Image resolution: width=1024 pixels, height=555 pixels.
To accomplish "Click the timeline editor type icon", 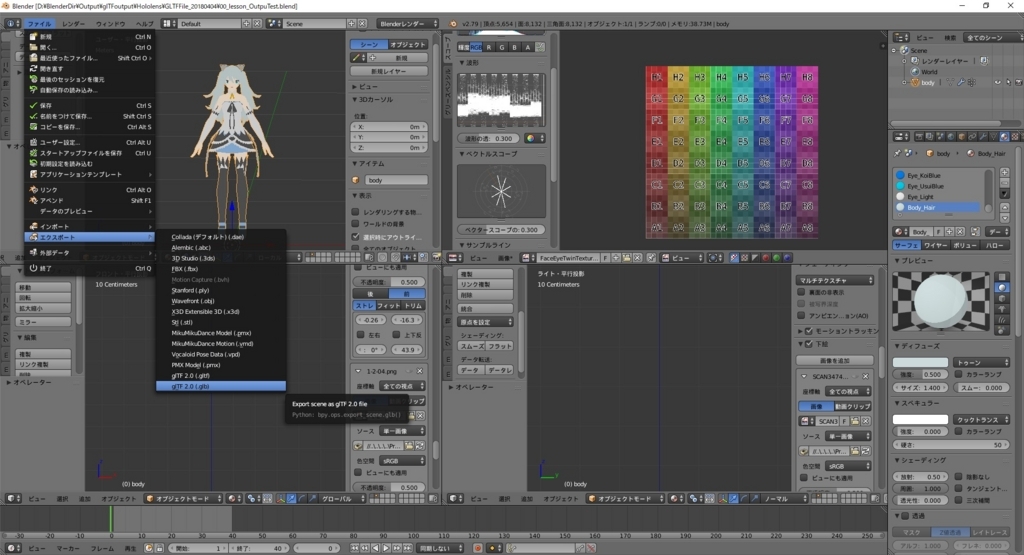I will [x=12, y=548].
